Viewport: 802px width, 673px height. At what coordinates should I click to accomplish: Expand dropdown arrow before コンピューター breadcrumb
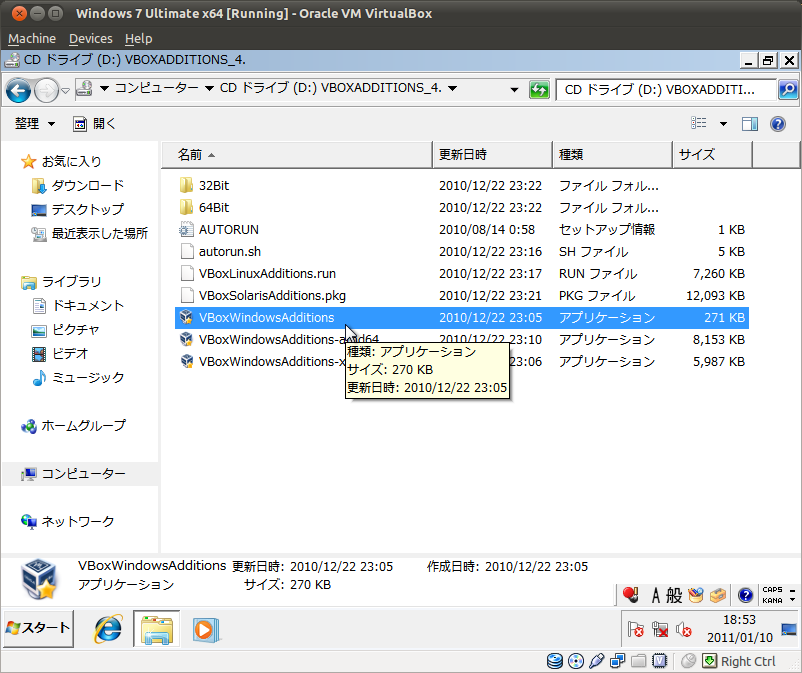(104, 88)
